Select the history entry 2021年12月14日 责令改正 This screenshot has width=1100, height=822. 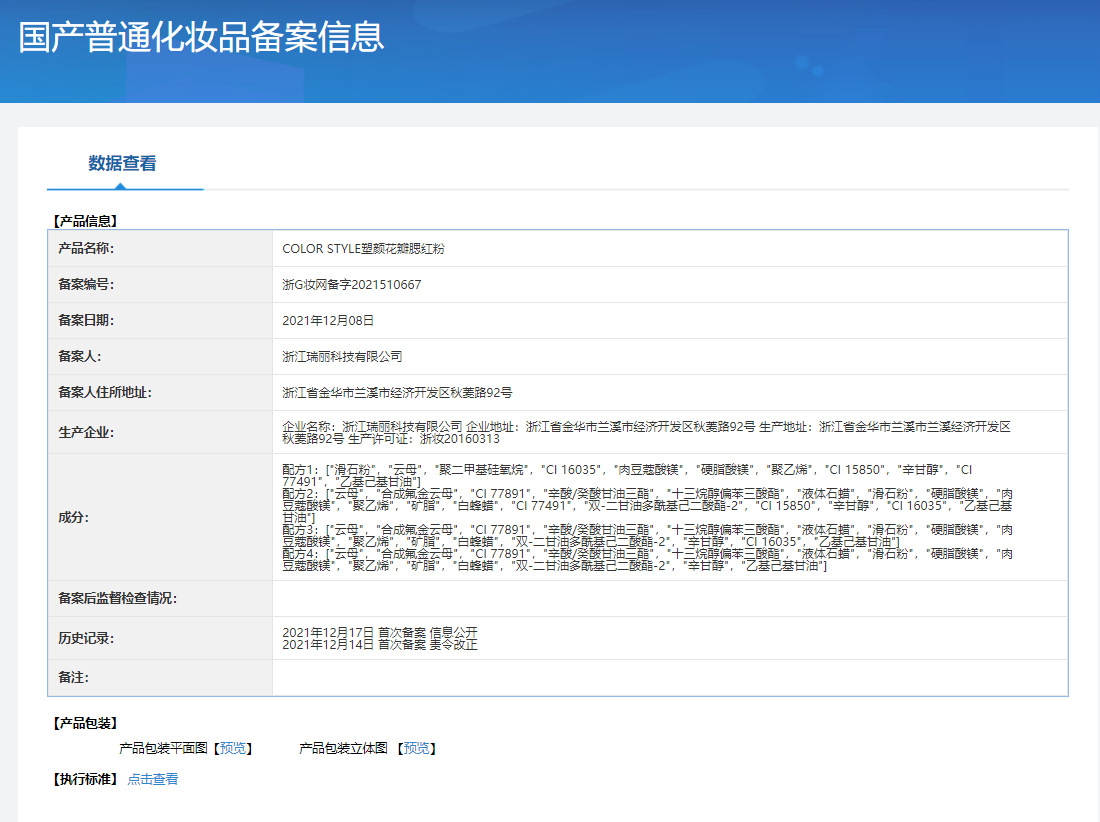380,645
